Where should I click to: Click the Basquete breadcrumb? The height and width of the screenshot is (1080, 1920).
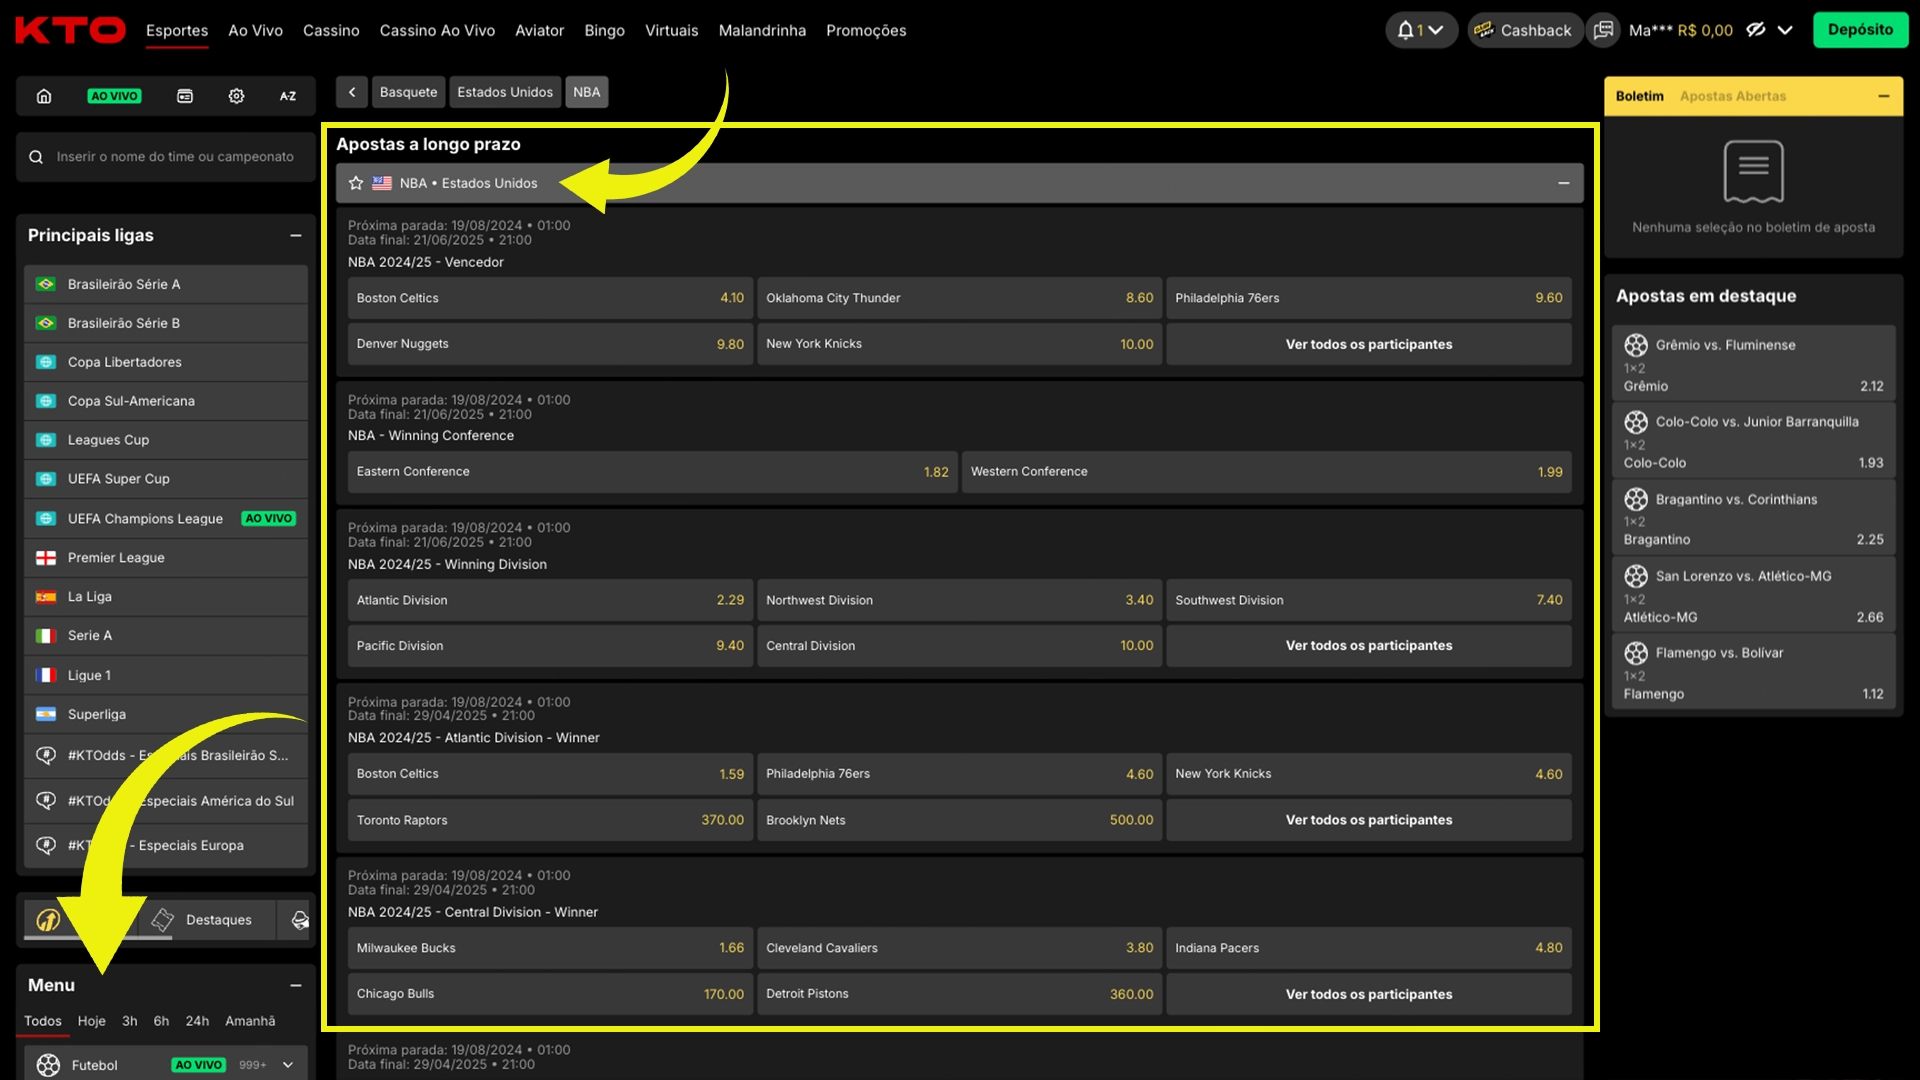[x=408, y=92]
